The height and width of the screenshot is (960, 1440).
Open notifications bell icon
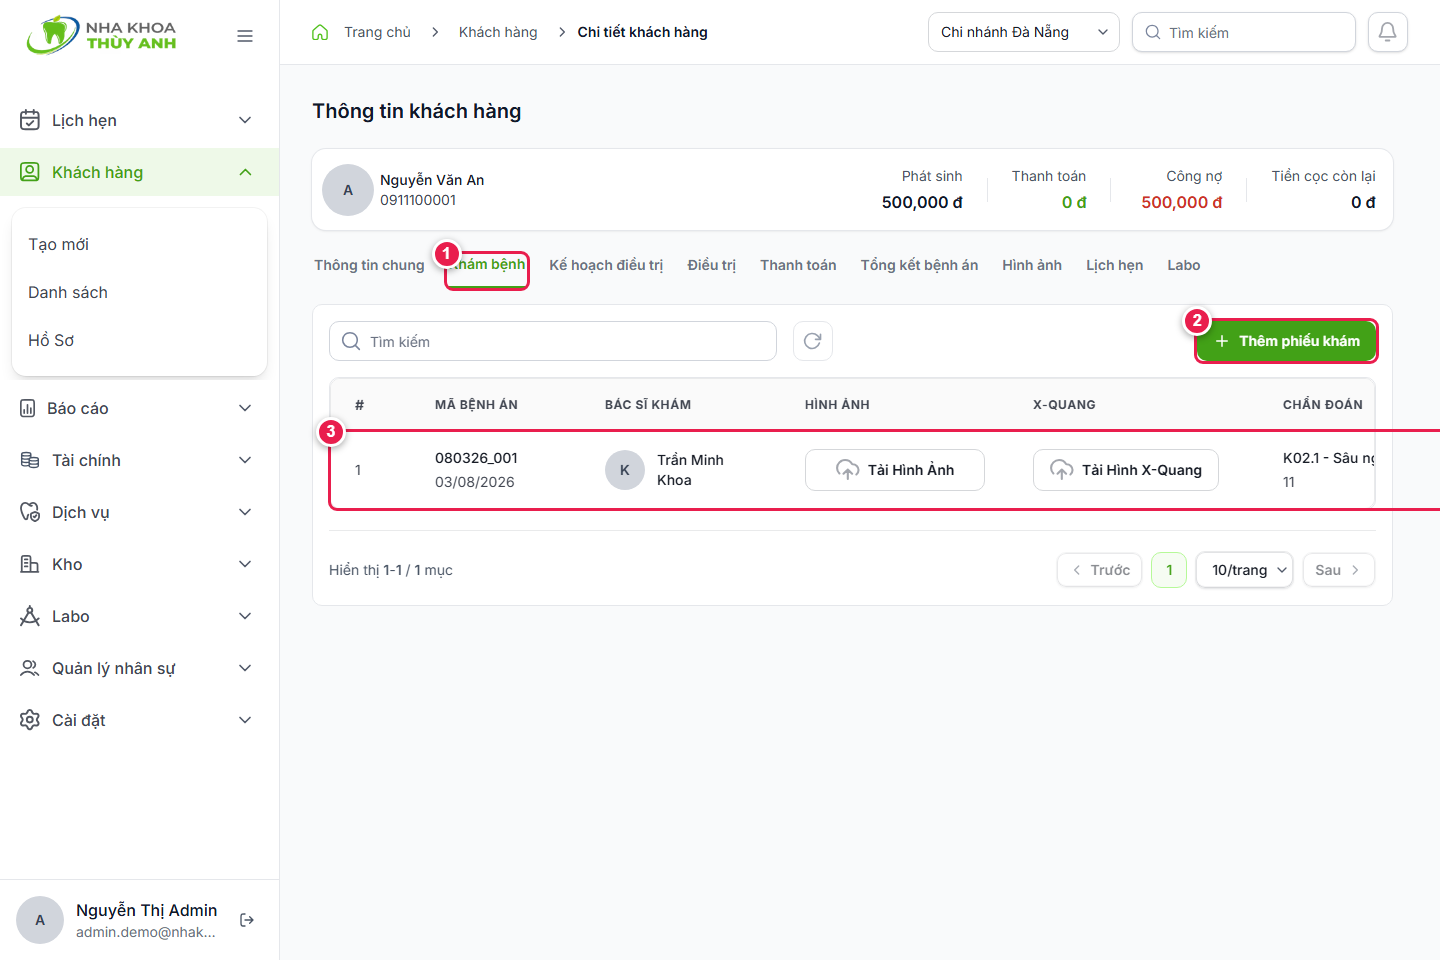point(1388,32)
